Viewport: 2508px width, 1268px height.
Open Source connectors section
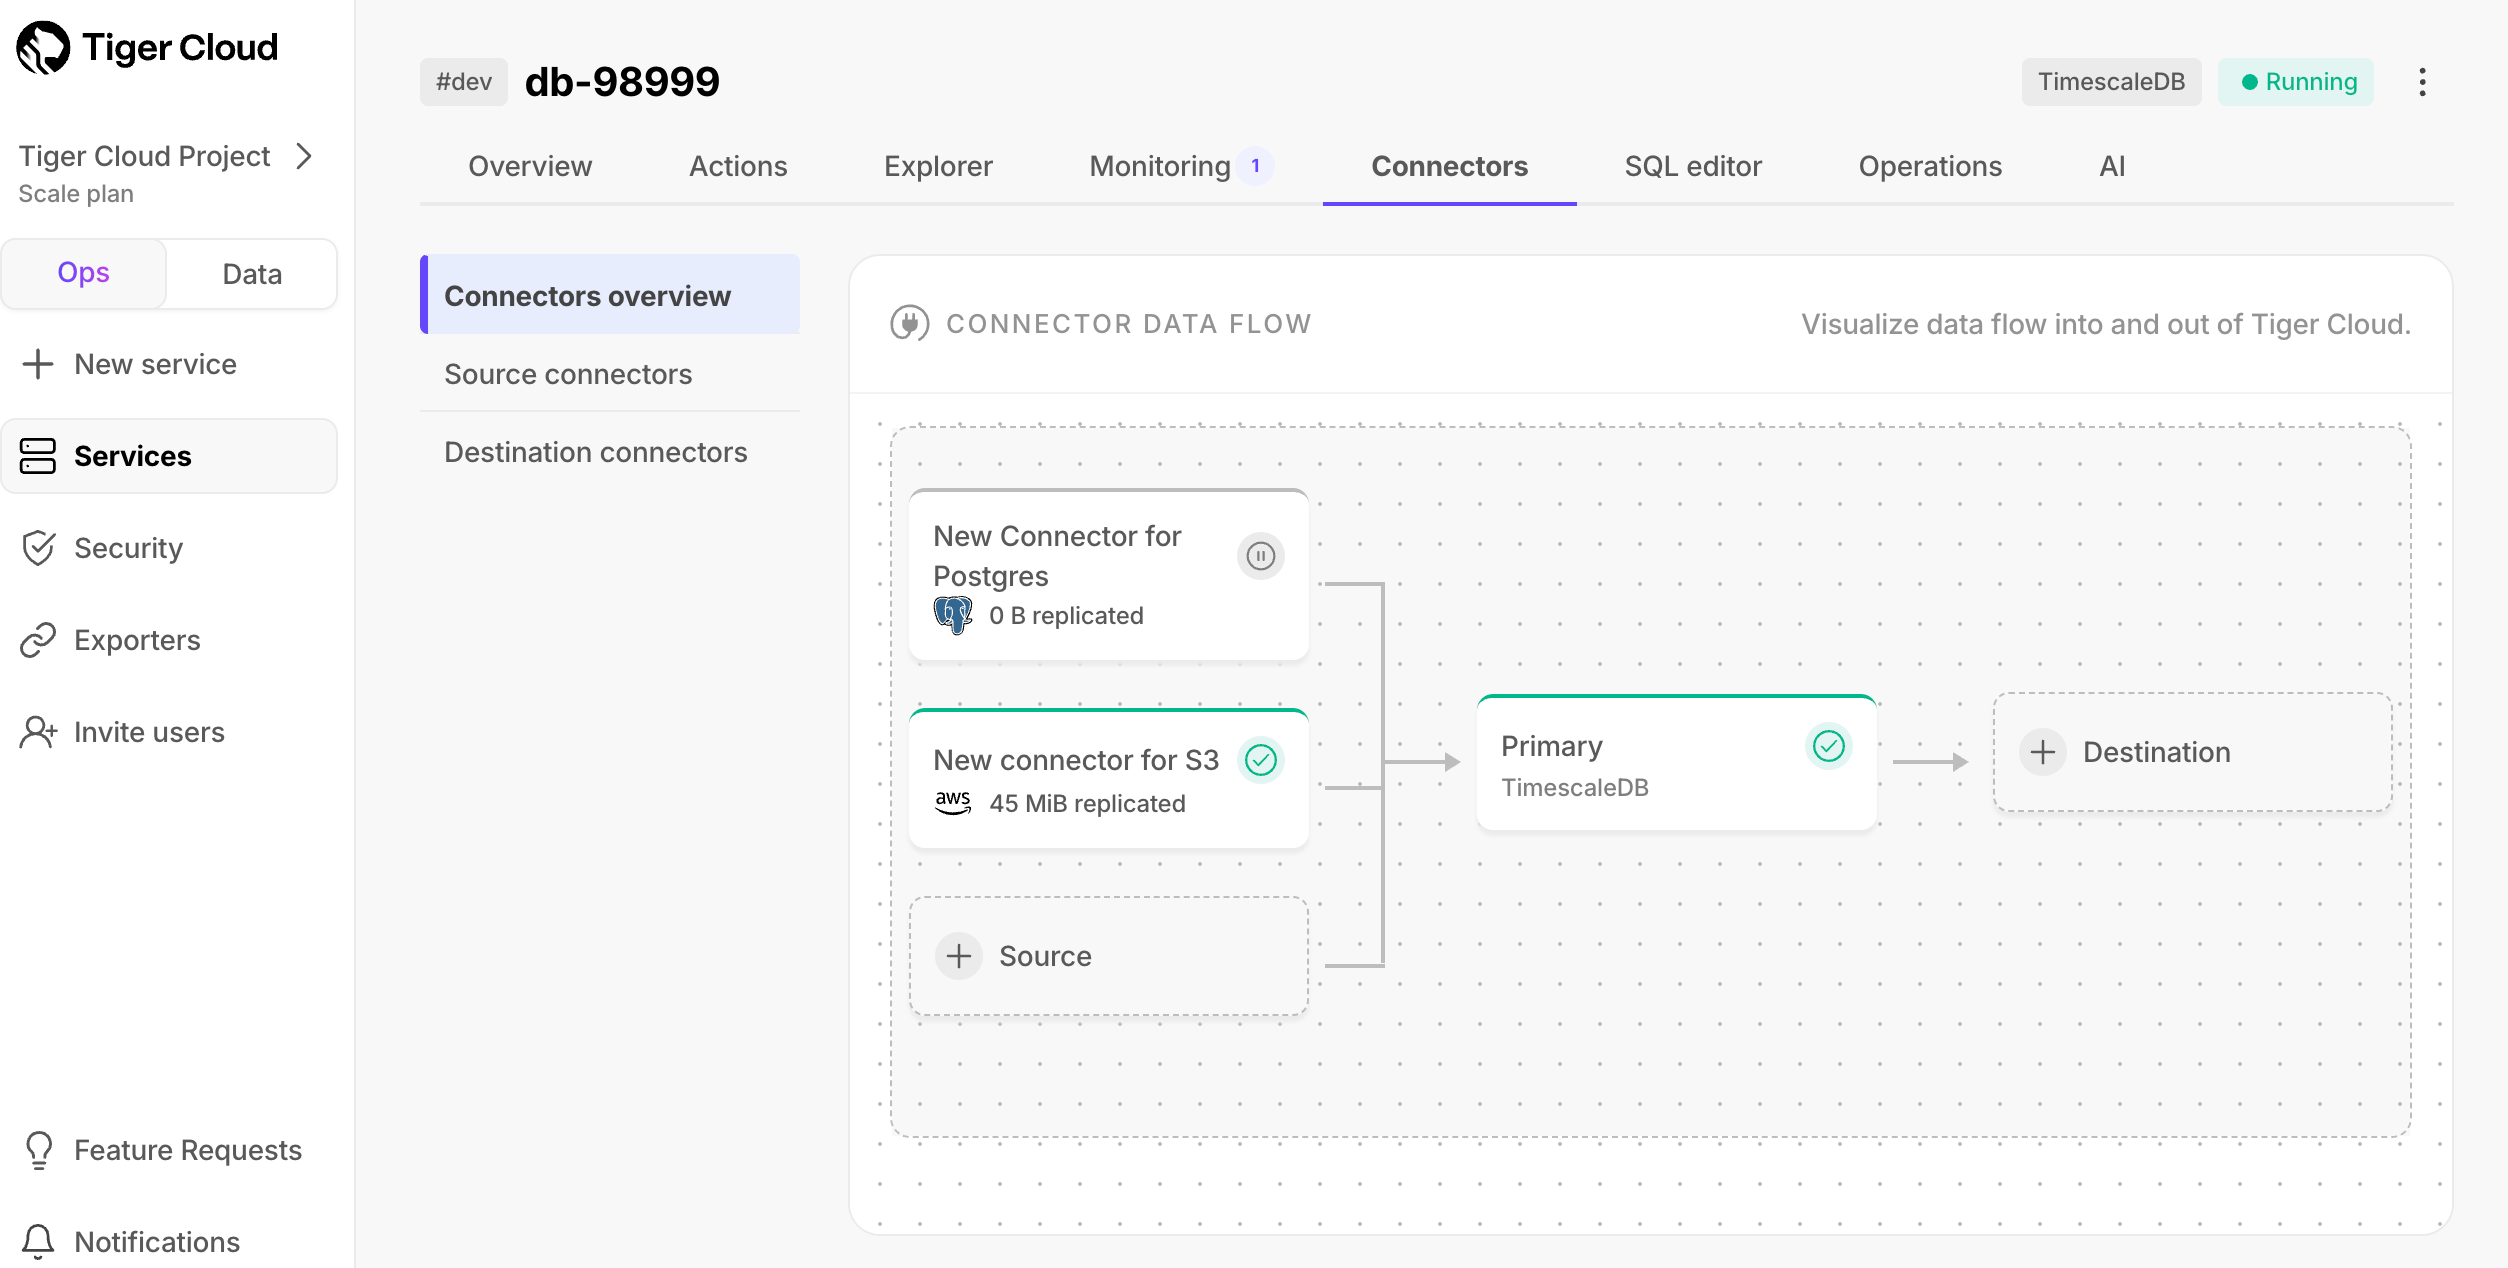tap(610, 374)
